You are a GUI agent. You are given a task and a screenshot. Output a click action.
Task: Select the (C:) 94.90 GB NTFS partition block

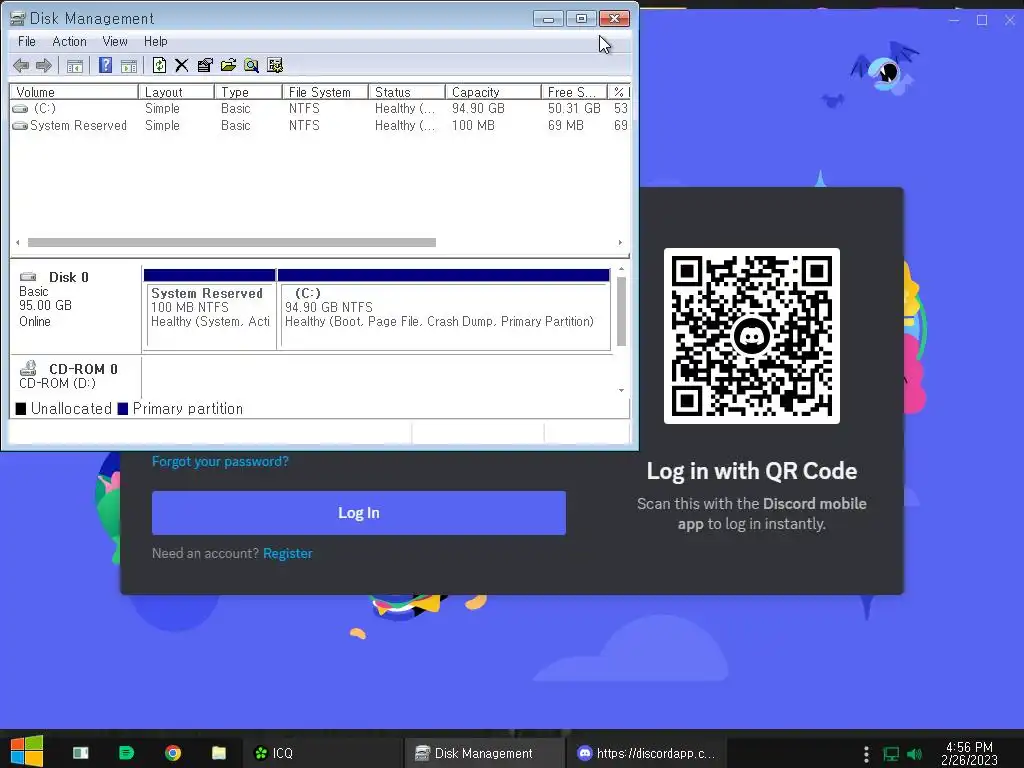[x=443, y=310]
